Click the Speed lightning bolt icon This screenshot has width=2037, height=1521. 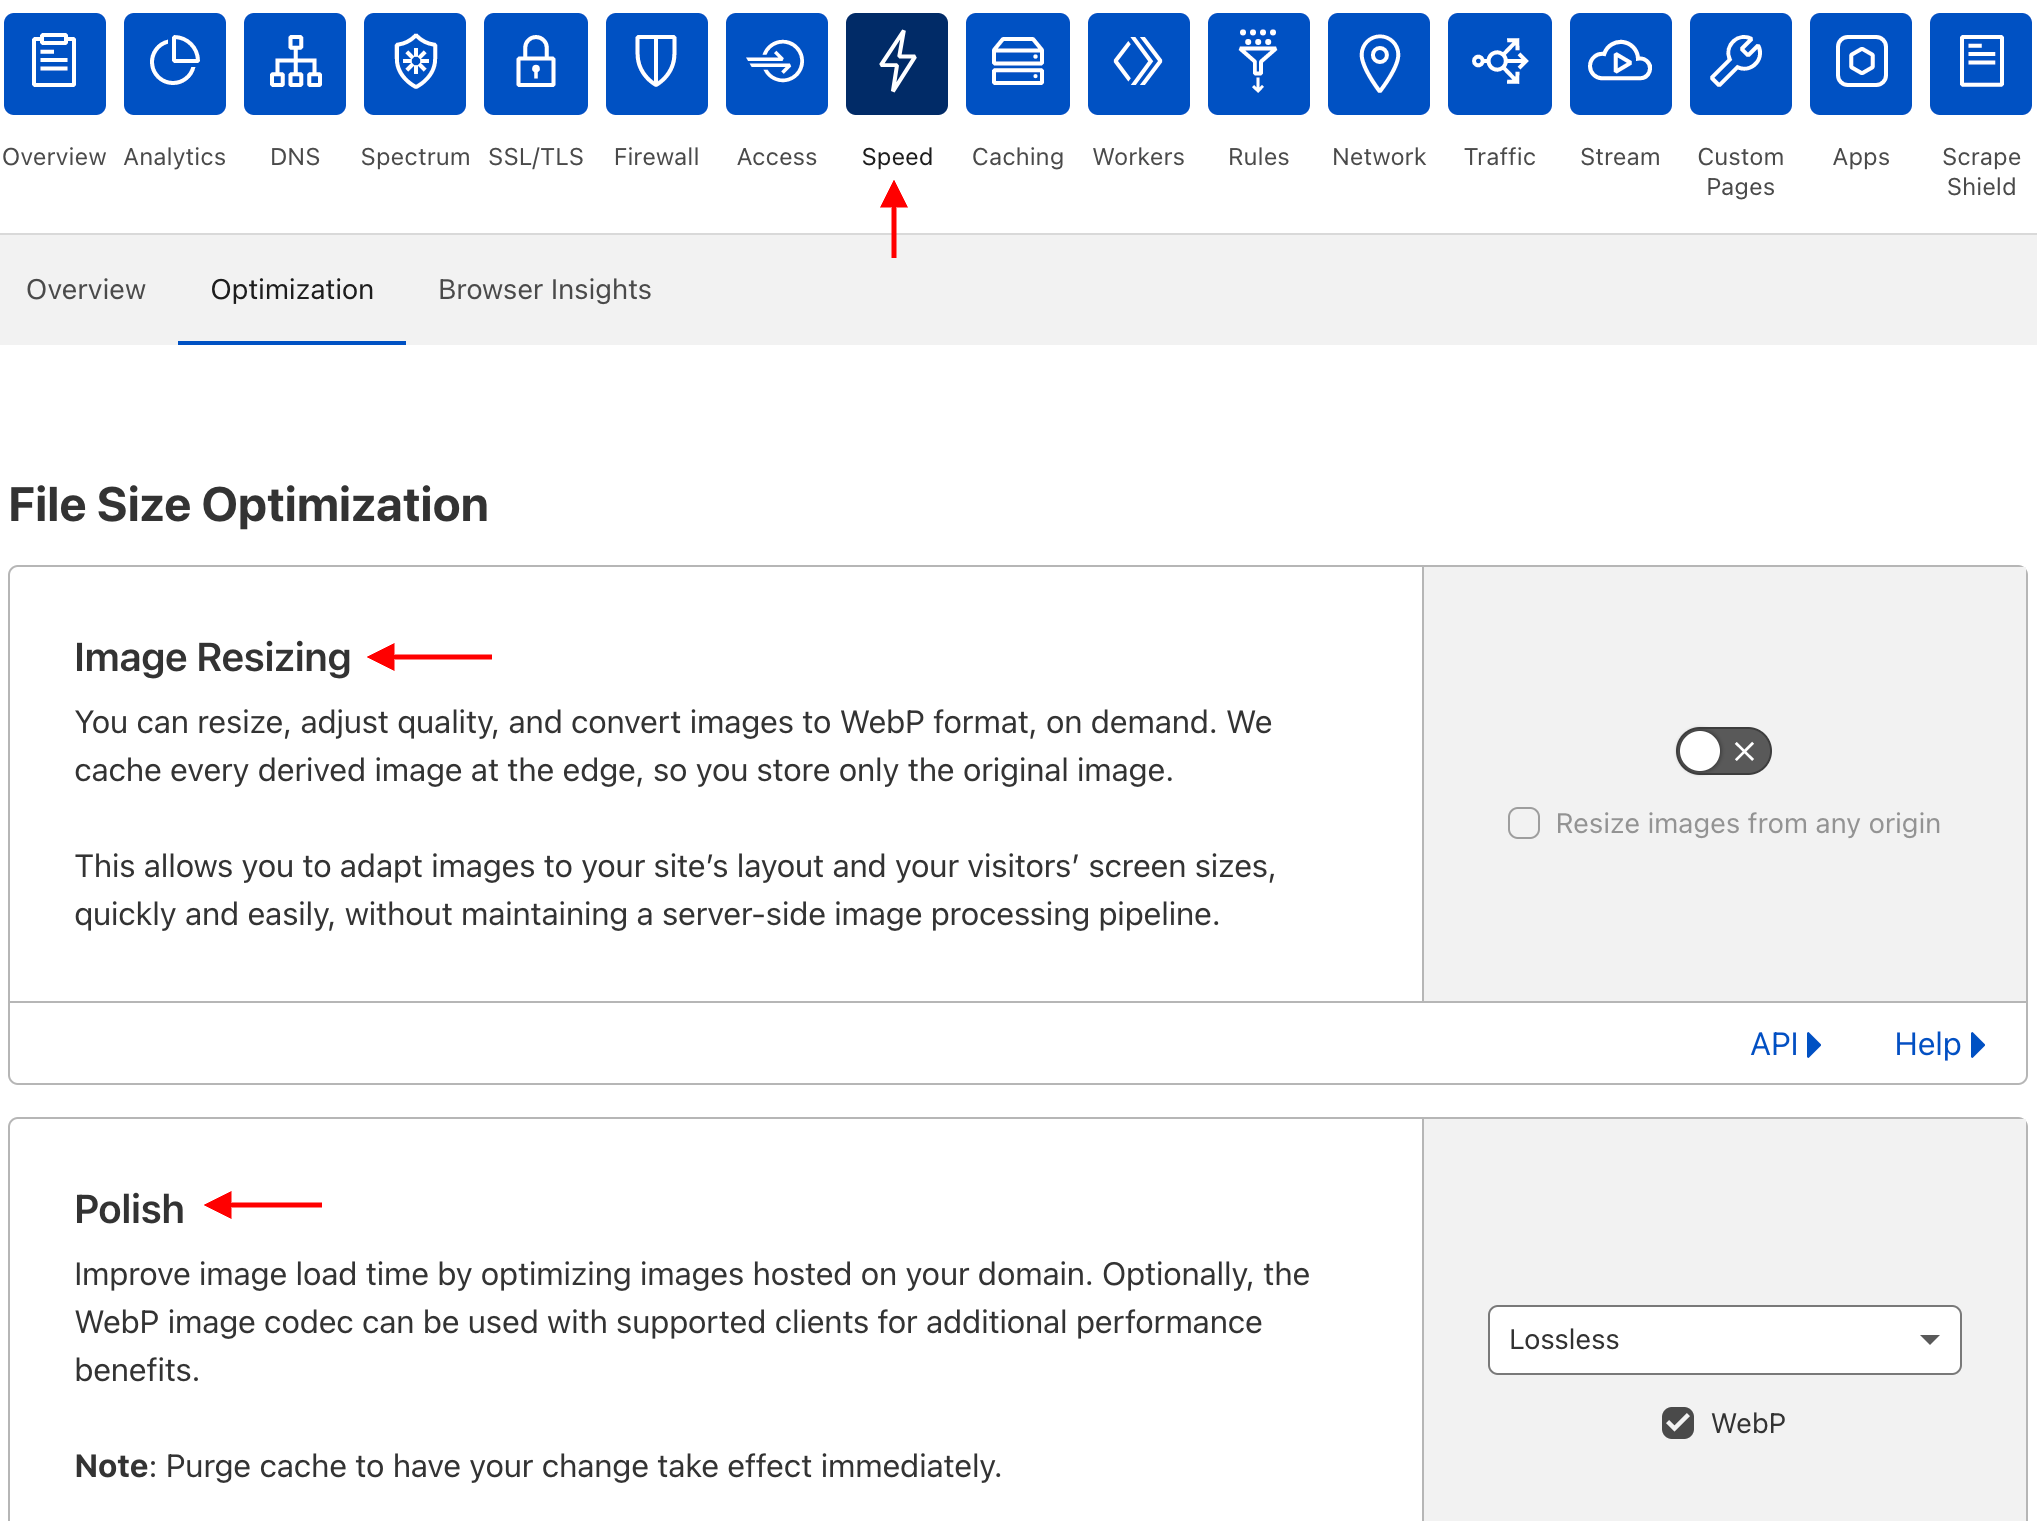coord(896,62)
